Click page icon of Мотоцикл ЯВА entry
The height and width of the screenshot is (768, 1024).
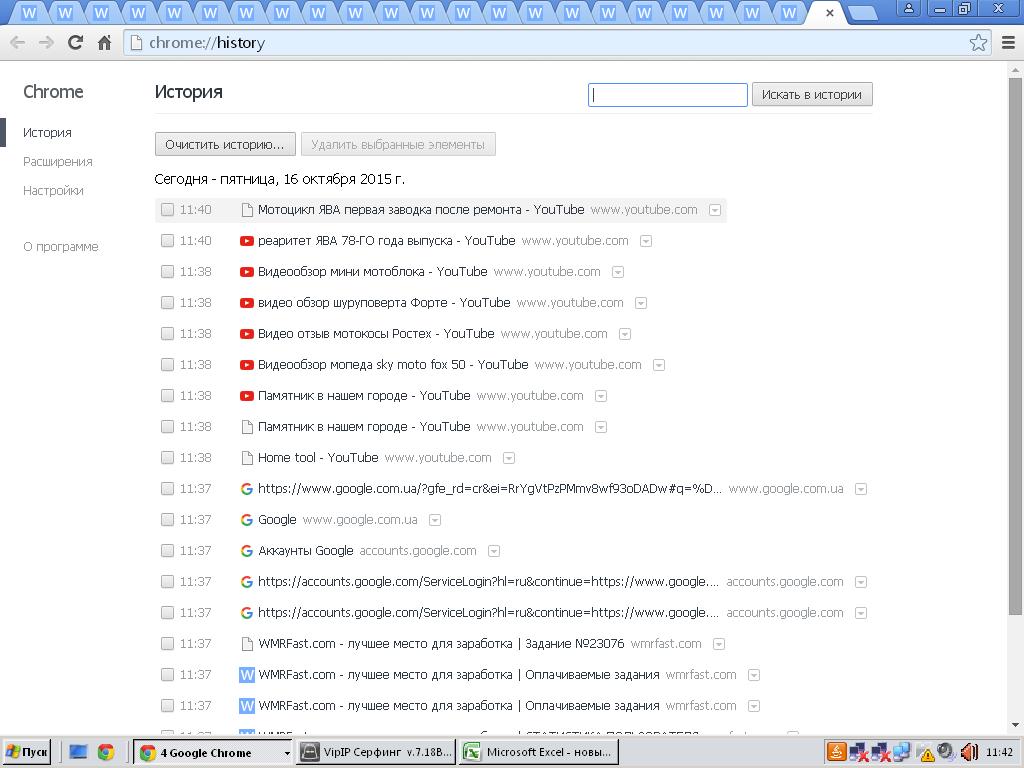(x=247, y=210)
